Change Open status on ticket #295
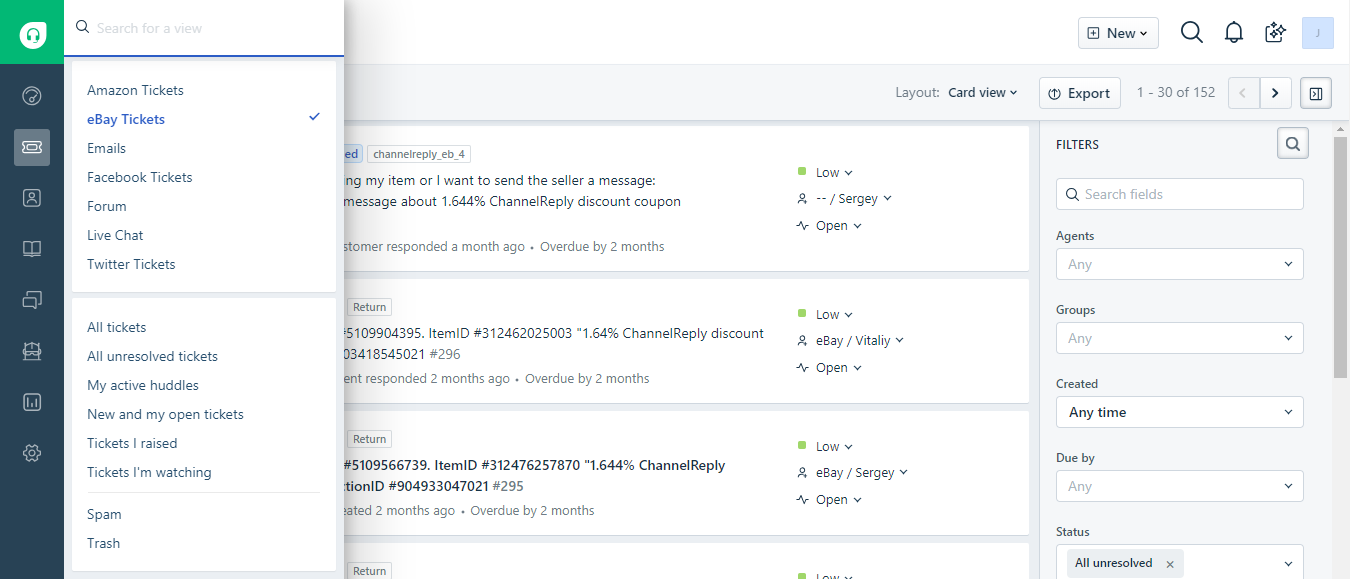1350x579 pixels. click(x=829, y=500)
